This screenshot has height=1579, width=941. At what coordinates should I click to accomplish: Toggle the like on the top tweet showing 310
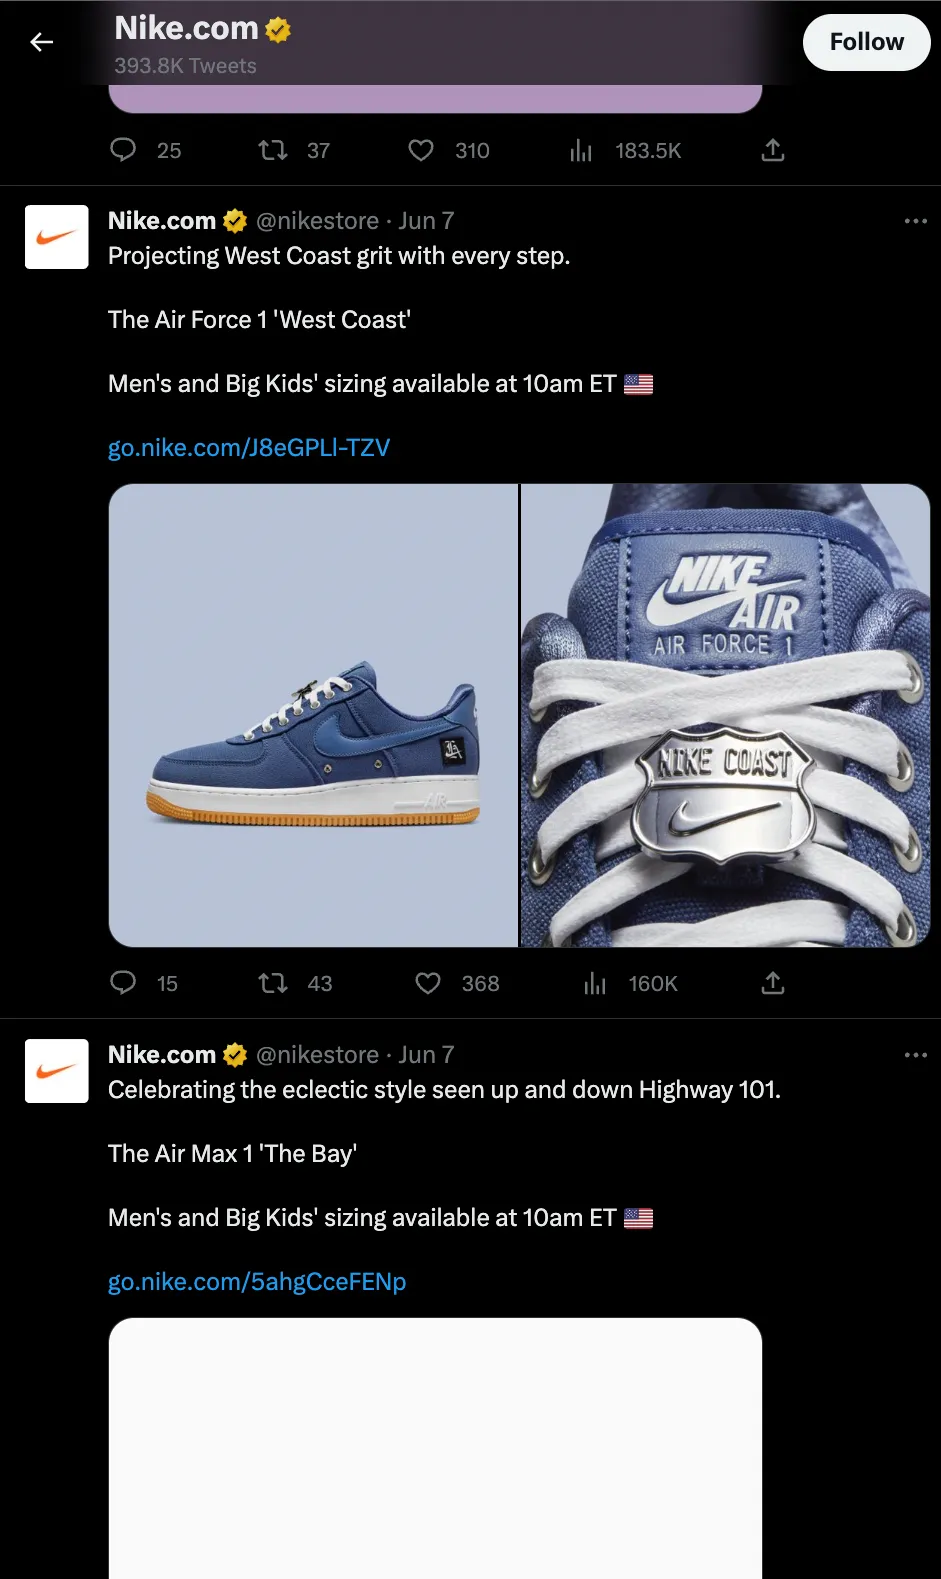422,150
